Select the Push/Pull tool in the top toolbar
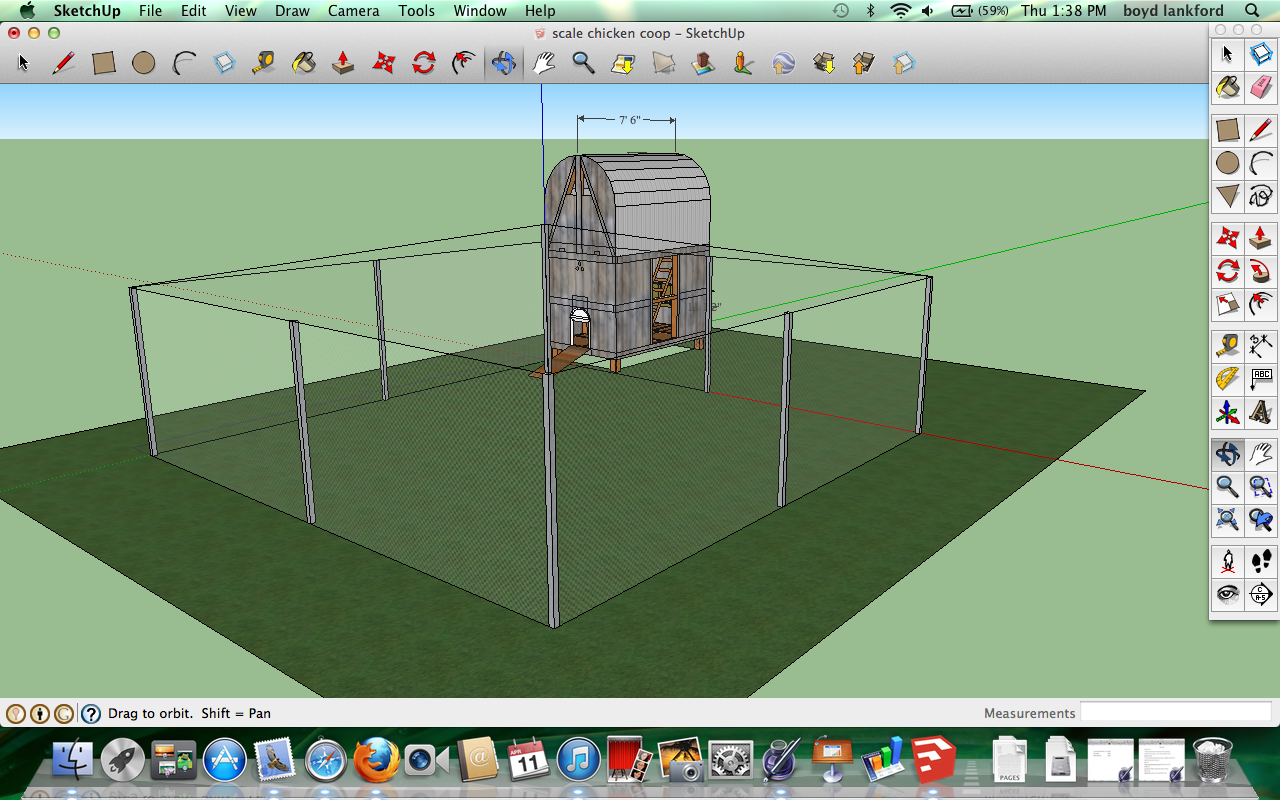This screenshot has height=800, width=1280. pyautogui.click(x=342, y=63)
